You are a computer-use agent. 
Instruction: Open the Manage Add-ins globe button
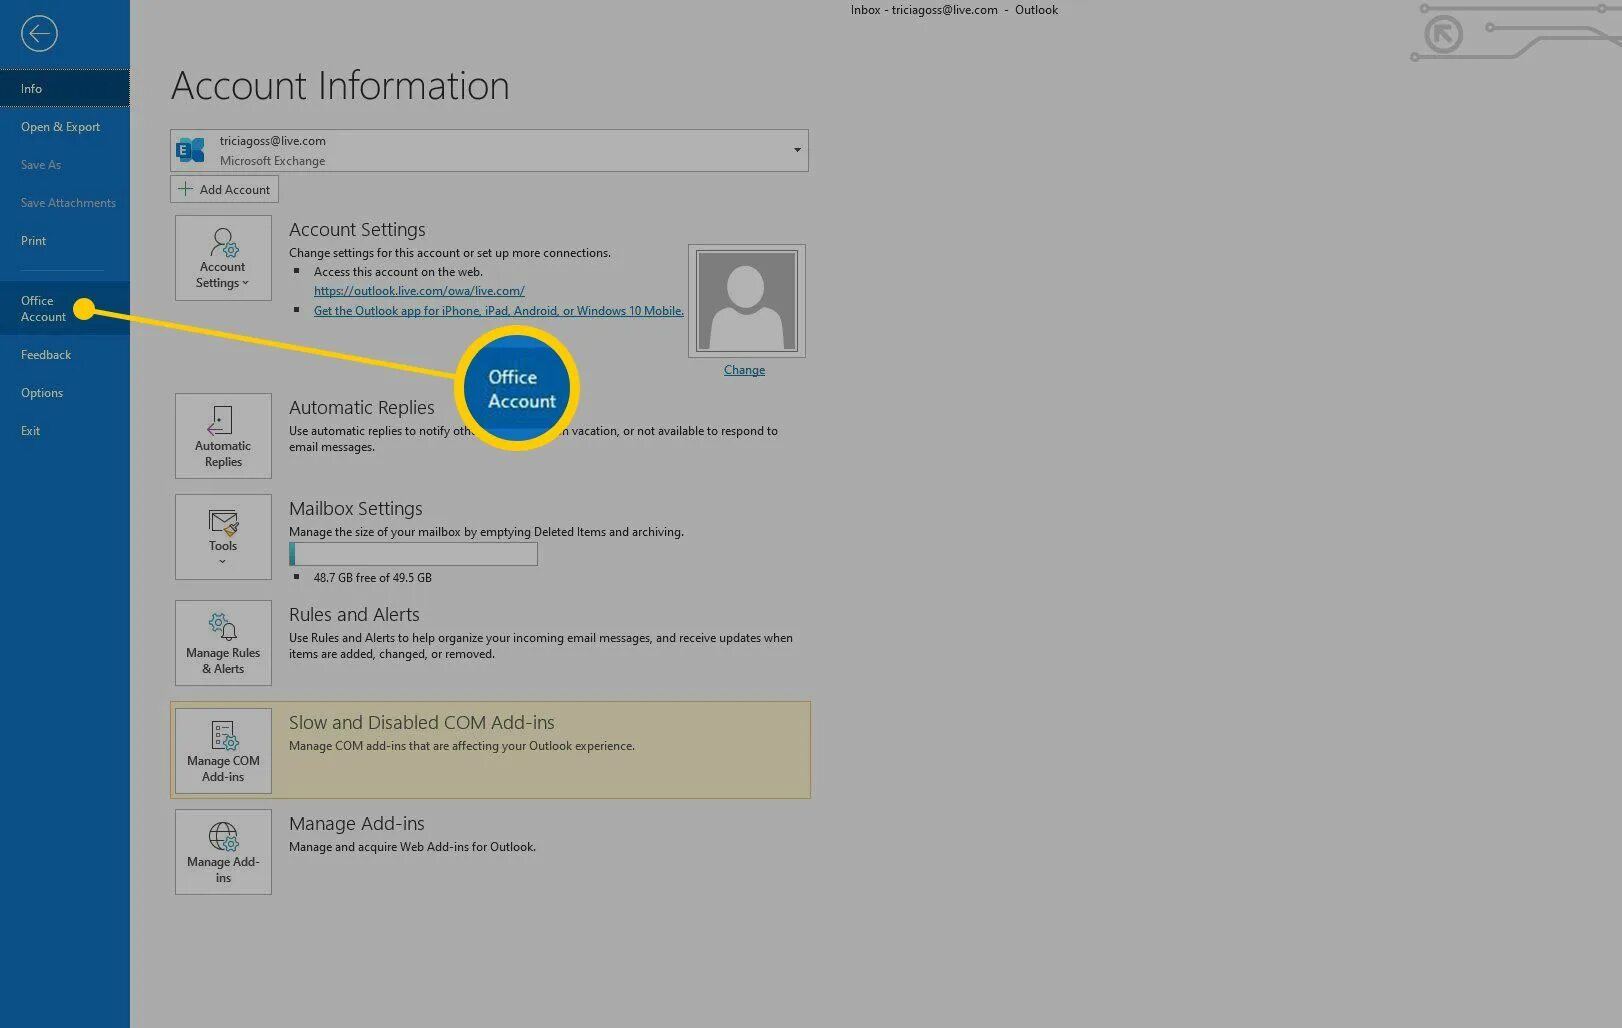pyautogui.click(x=223, y=852)
